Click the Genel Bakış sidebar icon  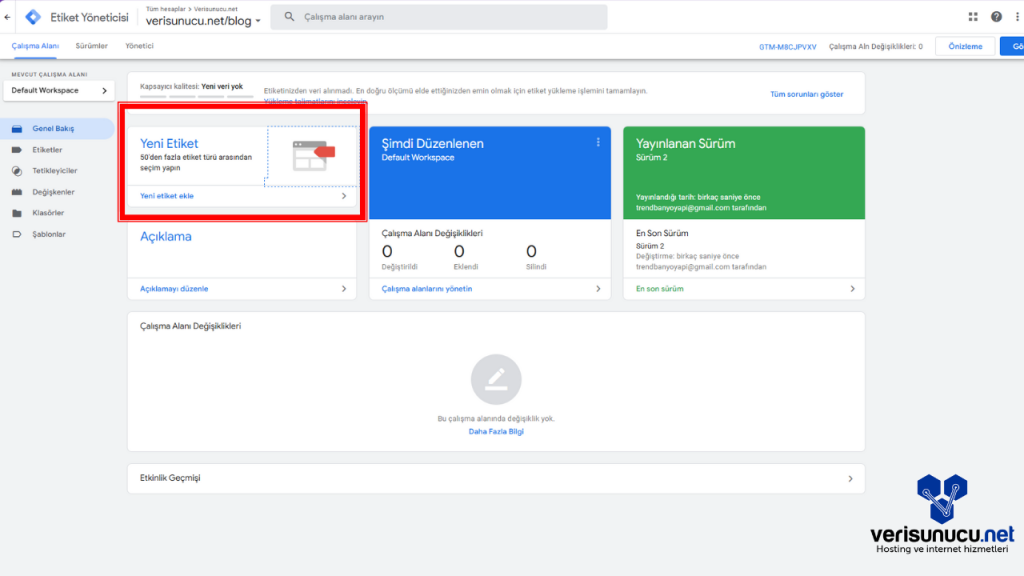click(17, 129)
